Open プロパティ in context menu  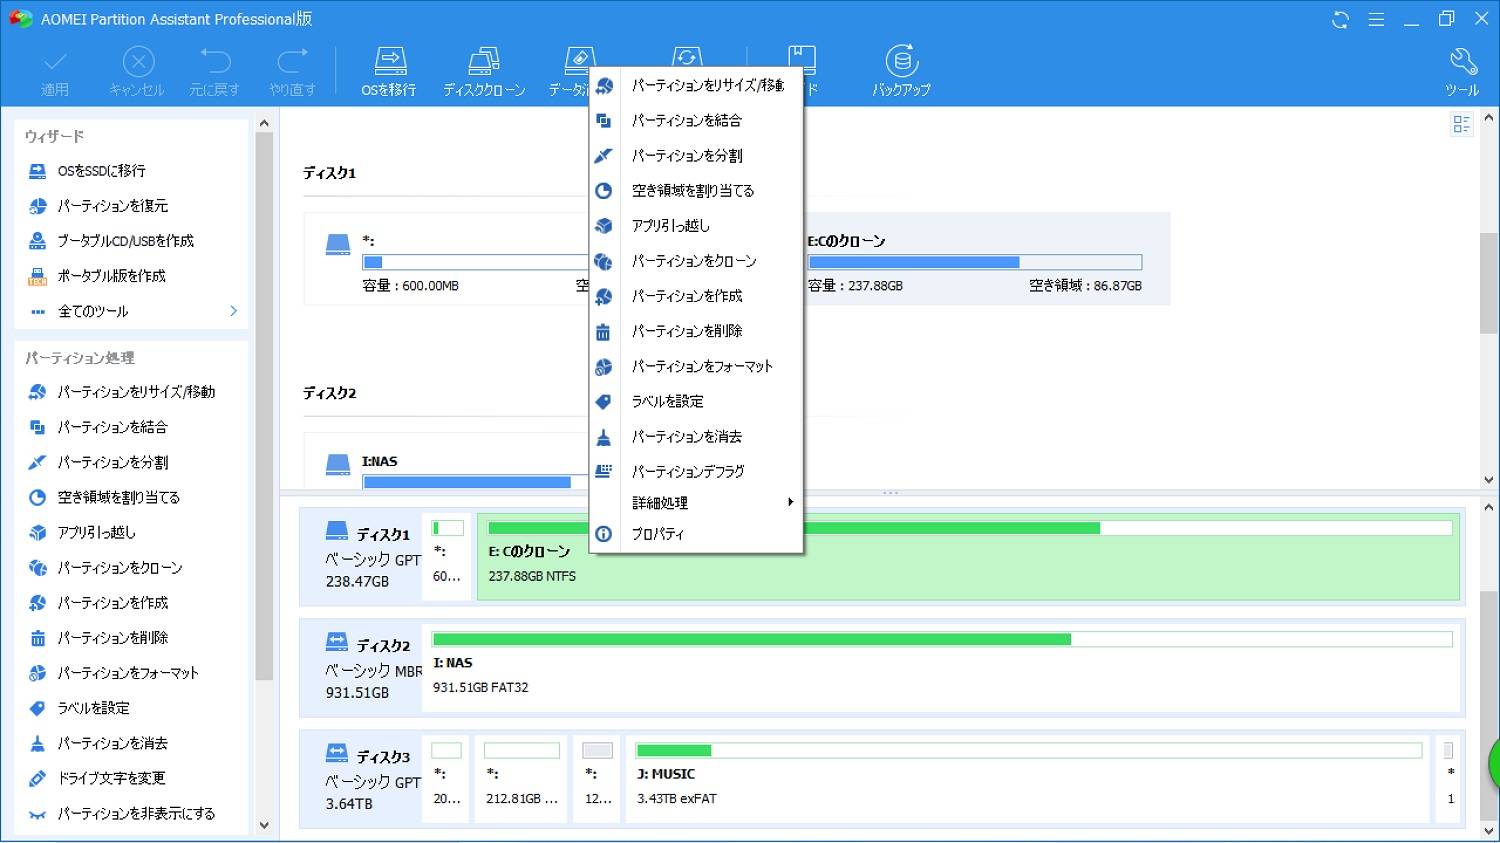pyautogui.click(x=696, y=534)
